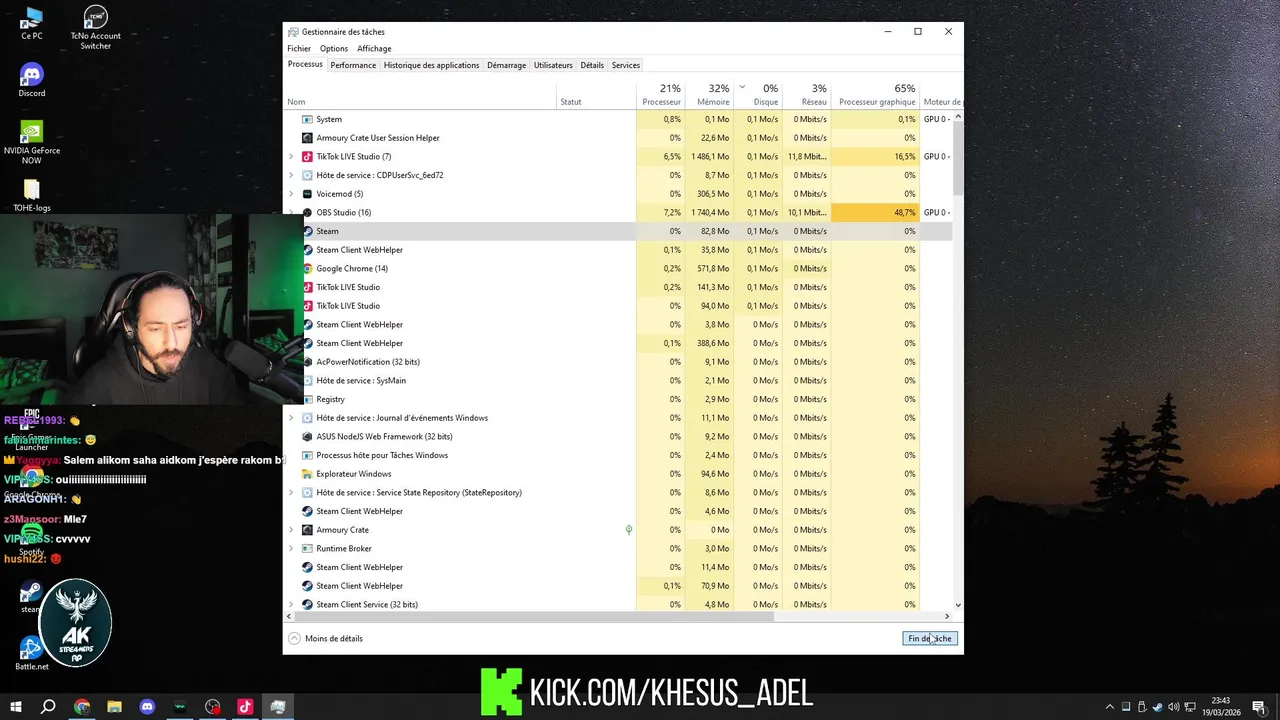Image resolution: width=1280 pixels, height=720 pixels.
Task: Click the horizontal scrollbar thumb
Action: 535,617
